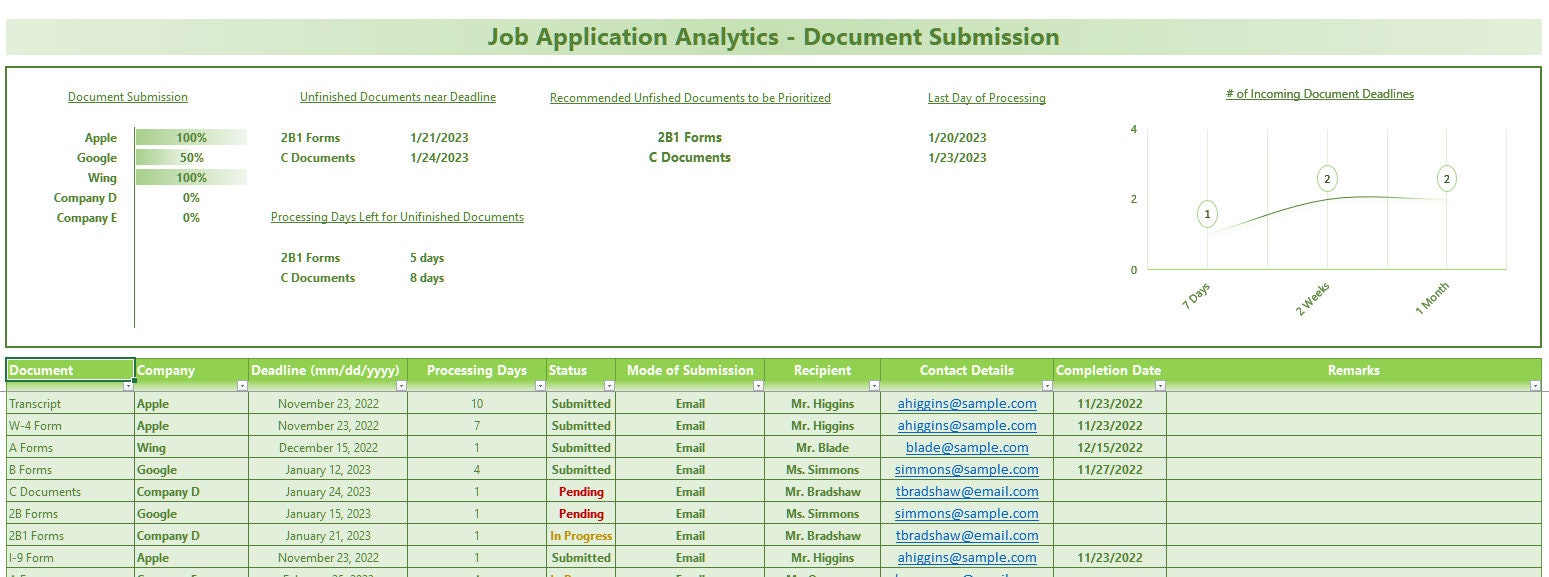Image resolution: width=1549 pixels, height=577 pixels.
Task: Click the Last Day of Processing heading link
Action: 986,97
